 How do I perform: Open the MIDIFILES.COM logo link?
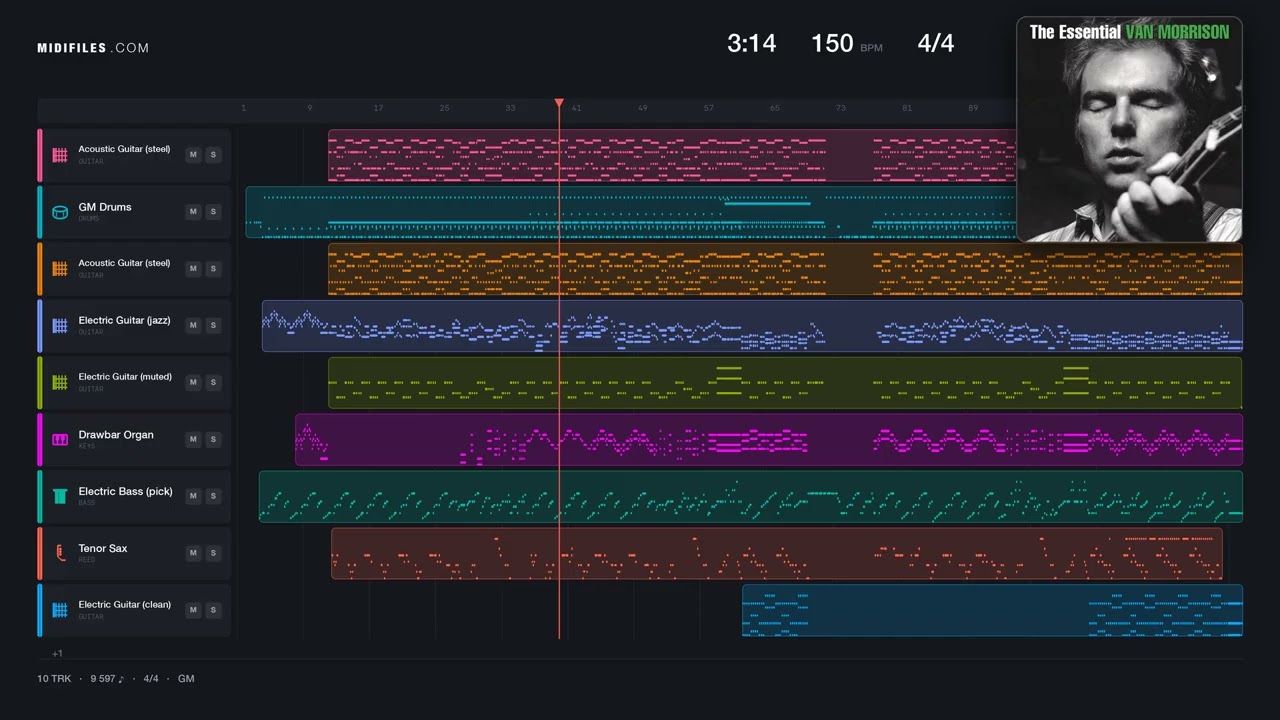coord(93,48)
